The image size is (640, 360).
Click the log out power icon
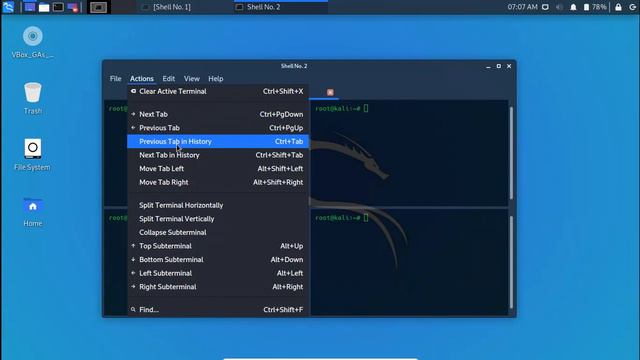tap(633, 7)
